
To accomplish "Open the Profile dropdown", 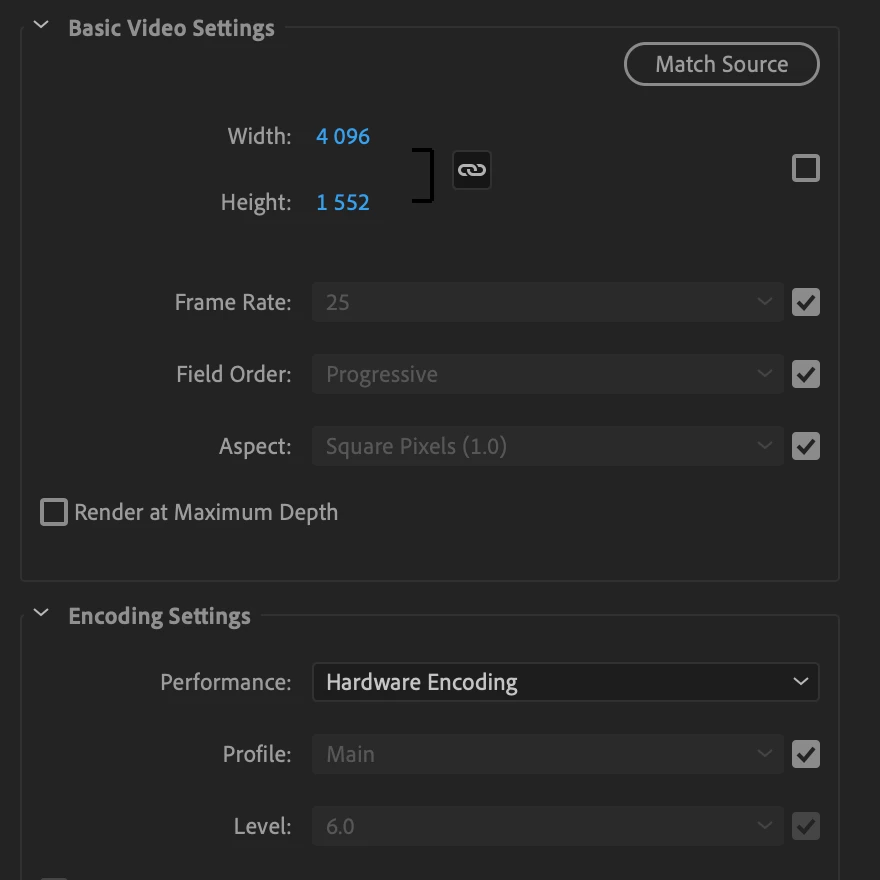I will [547, 754].
